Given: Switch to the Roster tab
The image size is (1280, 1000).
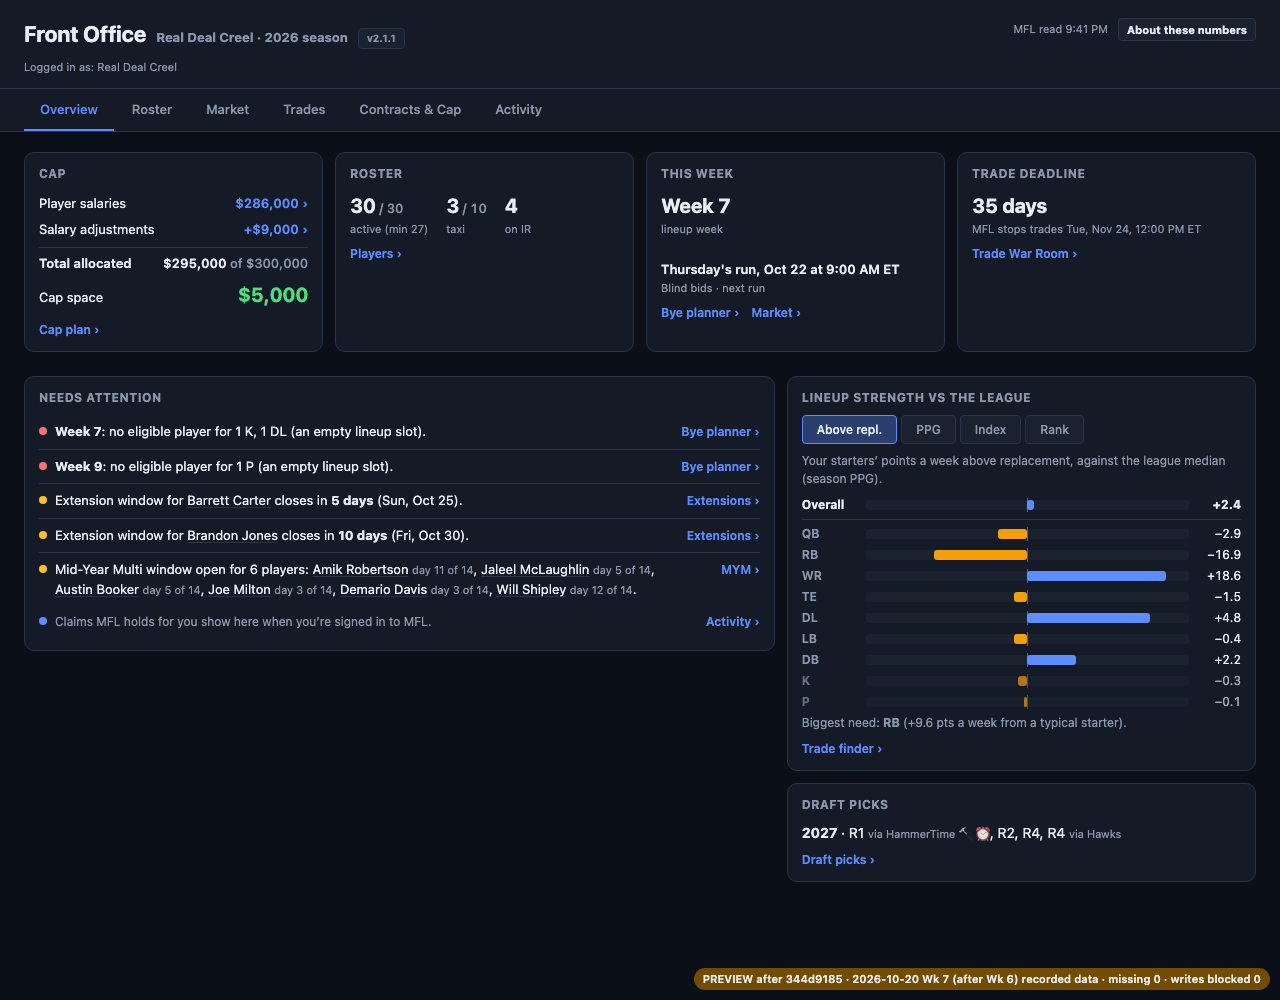Looking at the screenshot, I should (152, 110).
